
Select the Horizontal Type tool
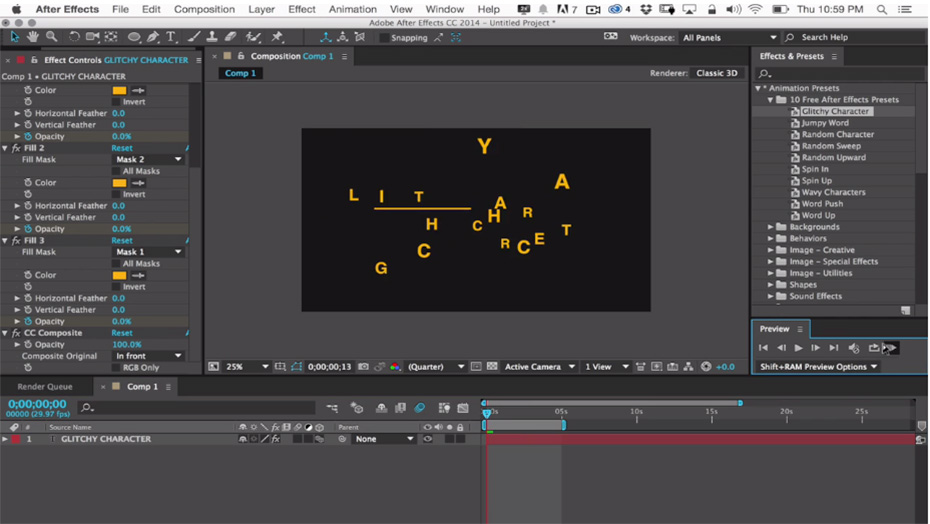[x=171, y=37]
